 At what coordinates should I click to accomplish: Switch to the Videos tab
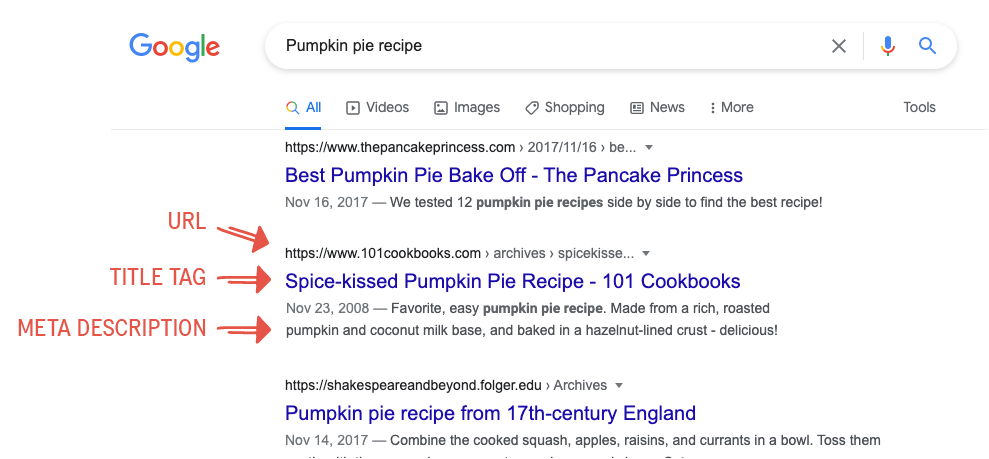pyautogui.click(x=378, y=107)
